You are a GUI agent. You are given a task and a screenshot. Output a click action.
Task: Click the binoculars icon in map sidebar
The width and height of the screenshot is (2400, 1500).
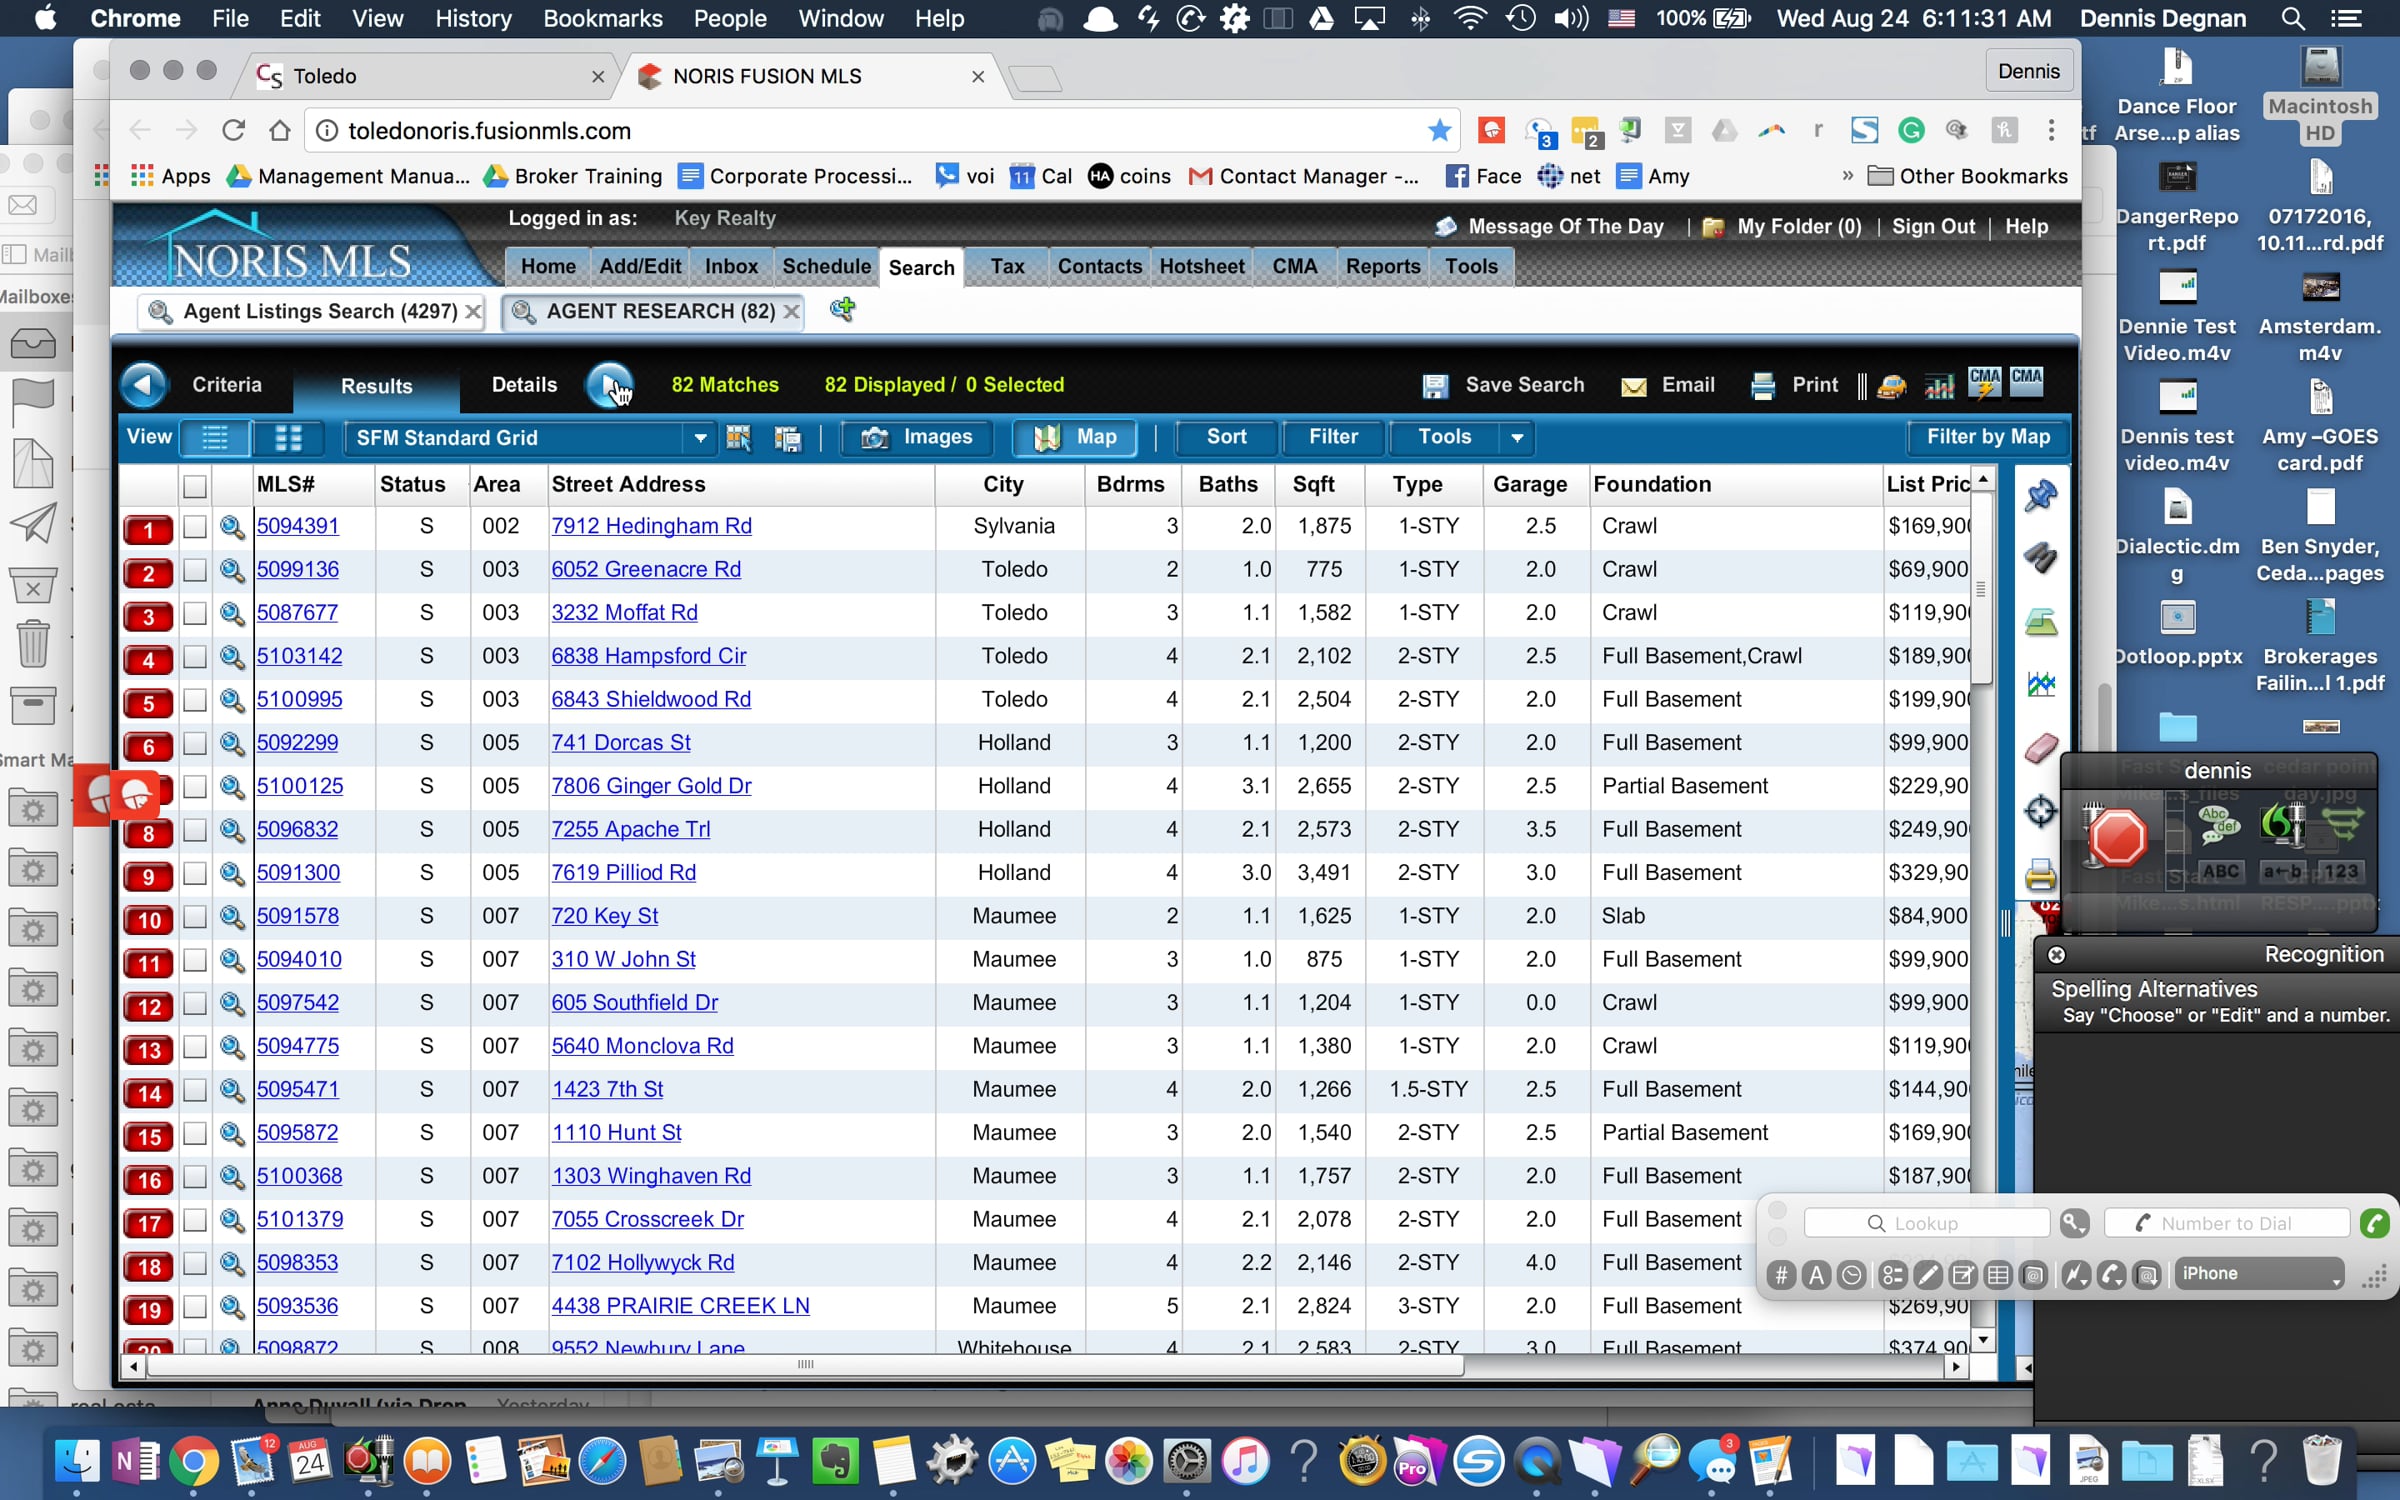click(x=2040, y=557)
